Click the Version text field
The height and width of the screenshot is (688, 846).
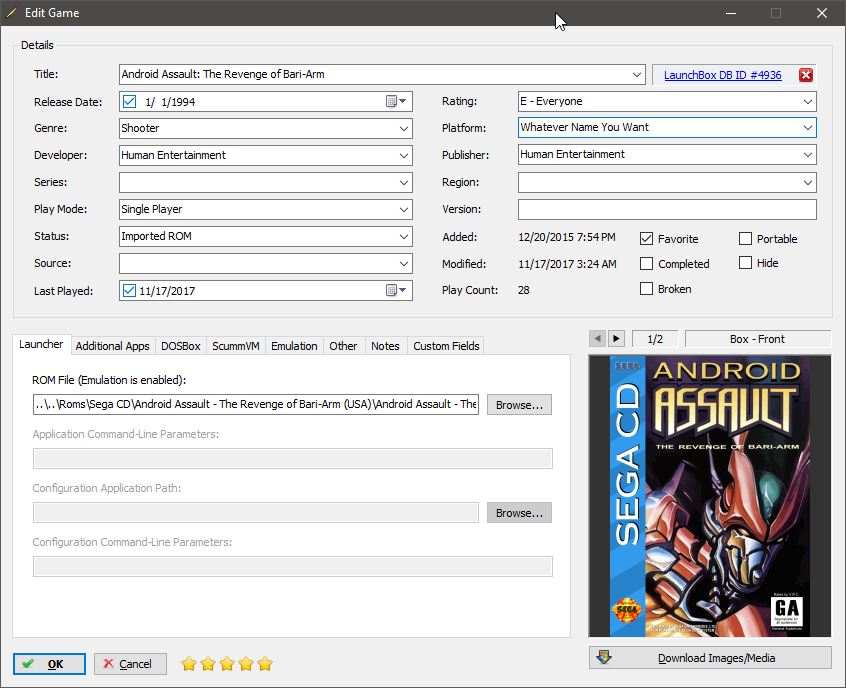tap(667, 209)
